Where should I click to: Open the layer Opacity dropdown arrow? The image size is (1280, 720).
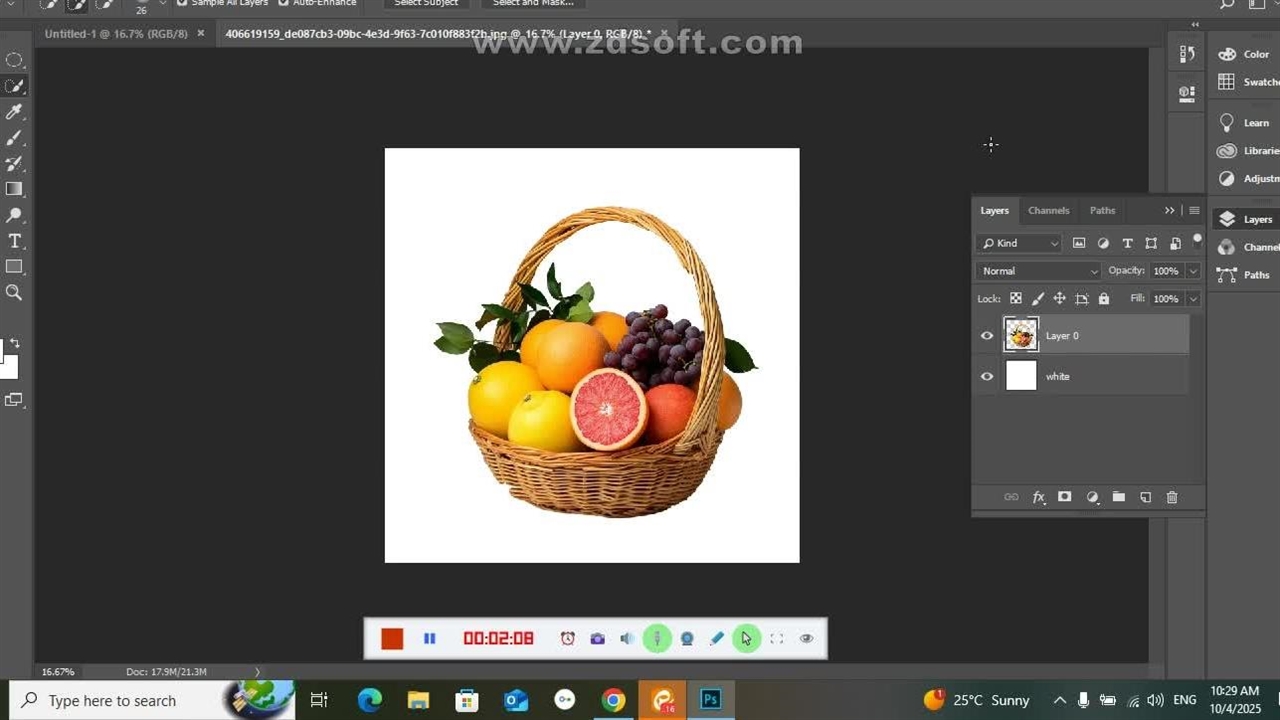pyautogui.click(x=1193, y=271)
